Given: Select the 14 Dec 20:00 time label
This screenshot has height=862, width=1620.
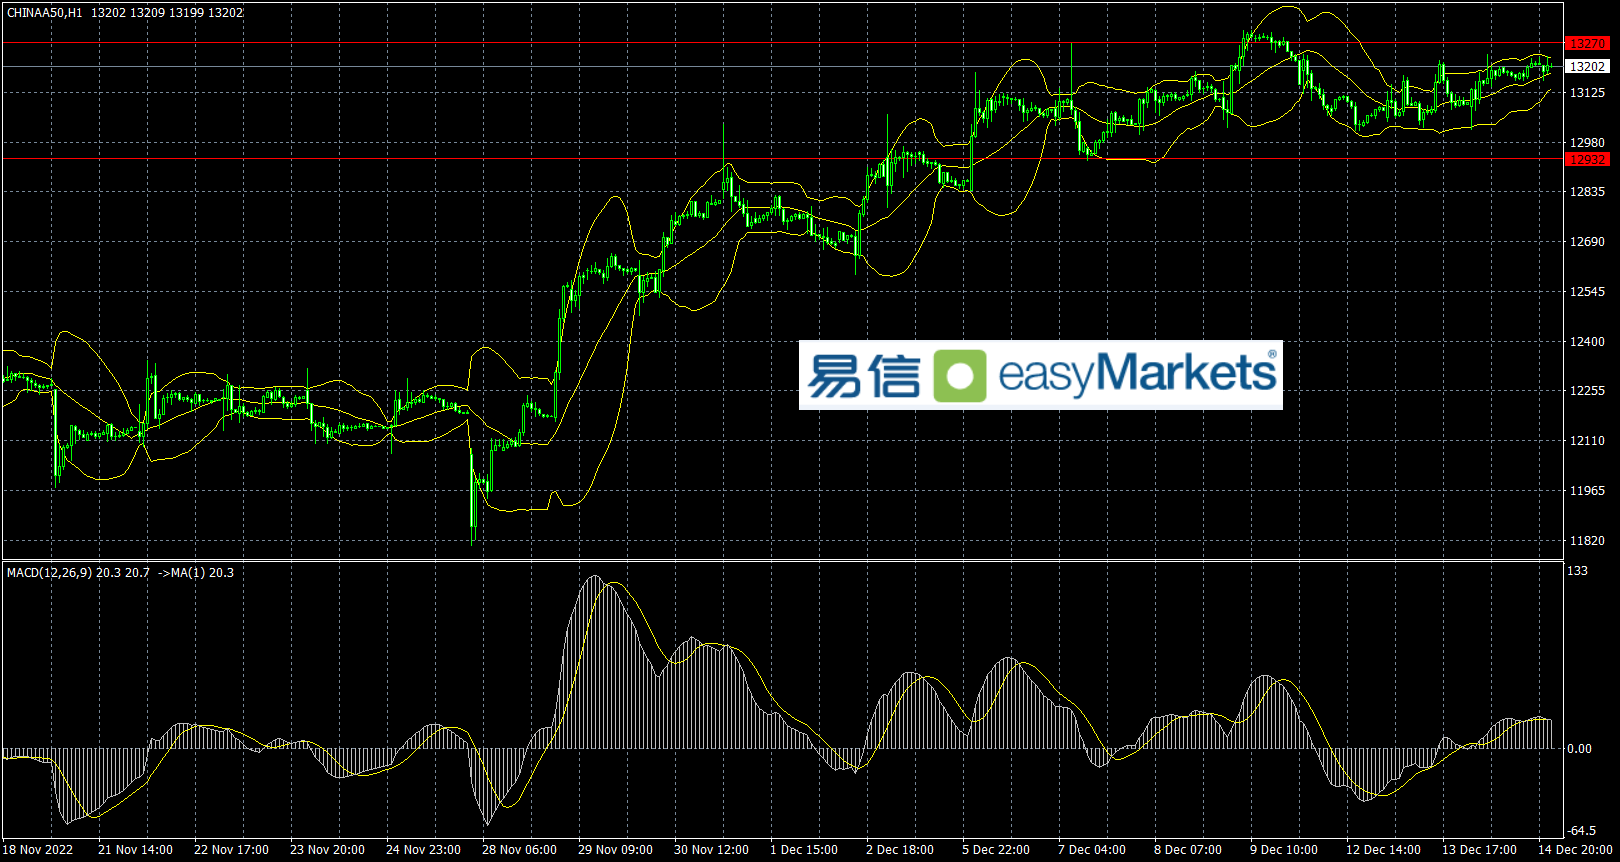Looking at the screenshot, I should point(1575,850).
